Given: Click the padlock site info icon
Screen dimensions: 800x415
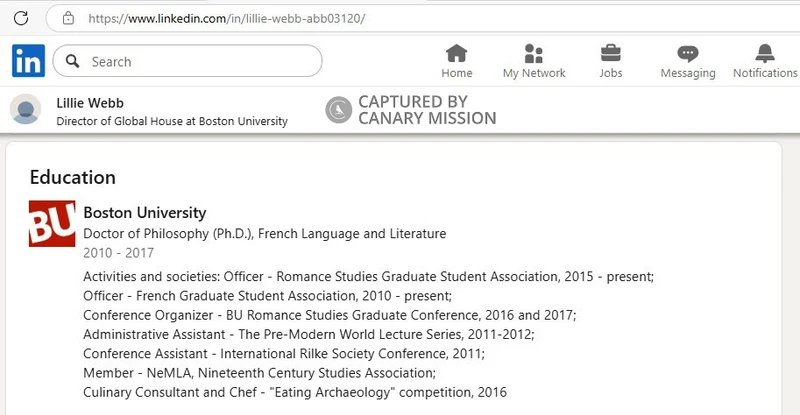Looking at the screenshot, I should 68,19.
